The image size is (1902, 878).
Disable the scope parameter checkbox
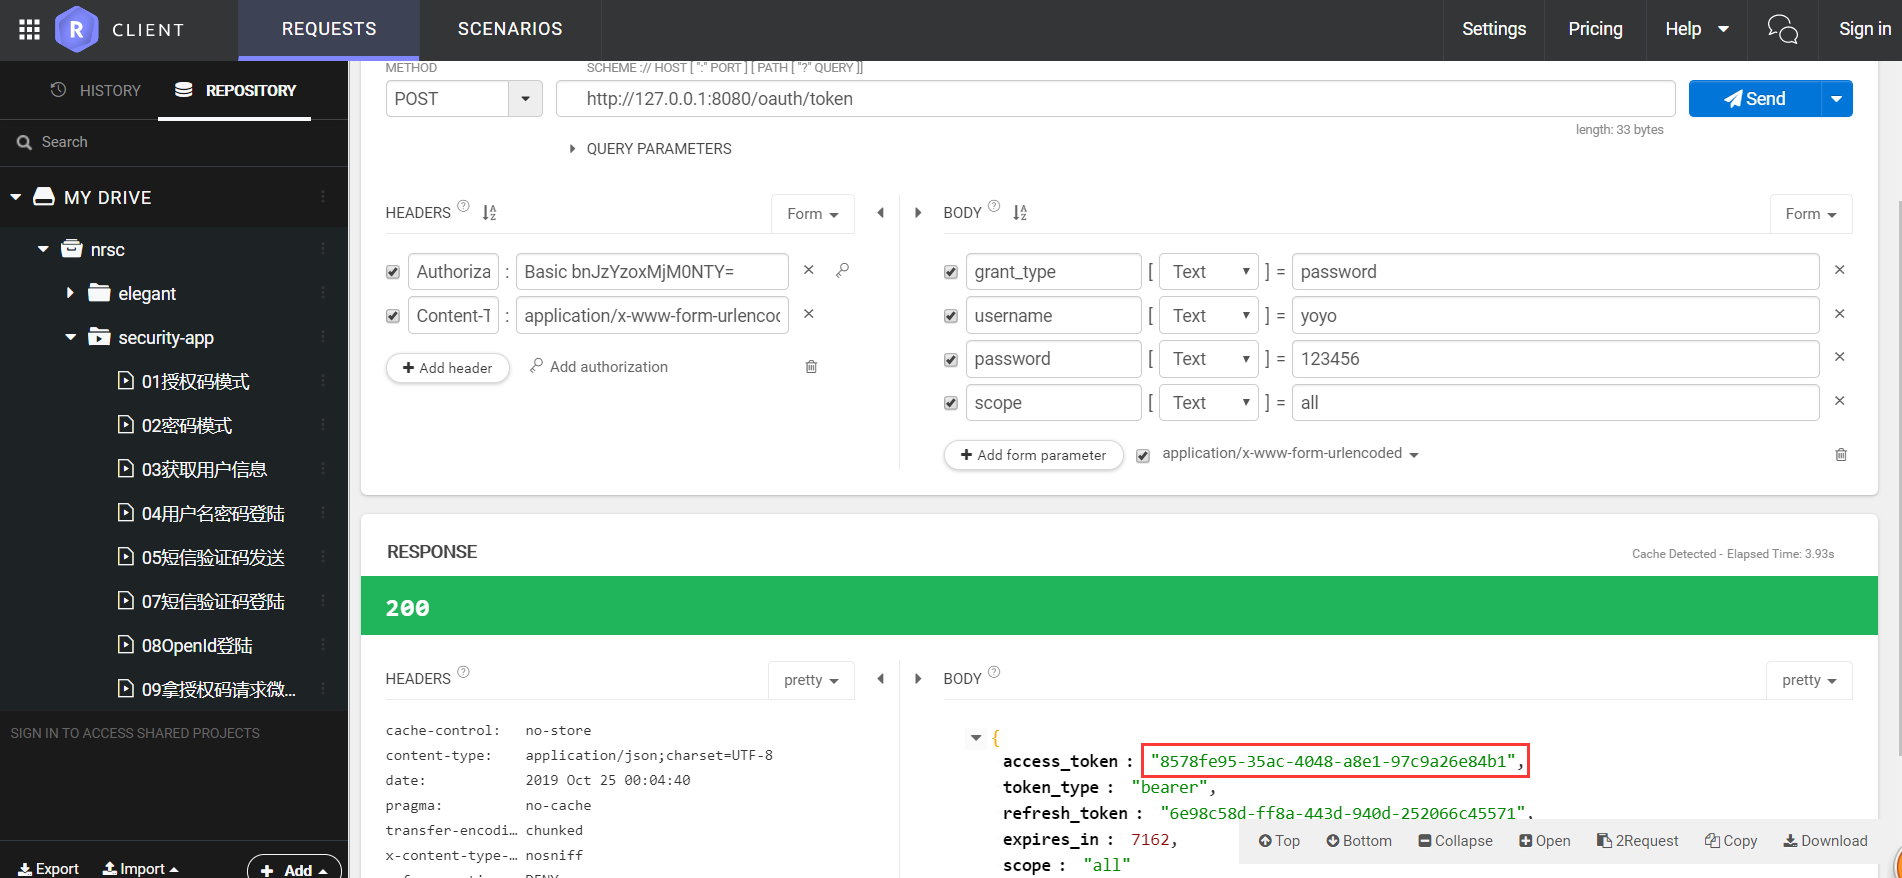951,403
